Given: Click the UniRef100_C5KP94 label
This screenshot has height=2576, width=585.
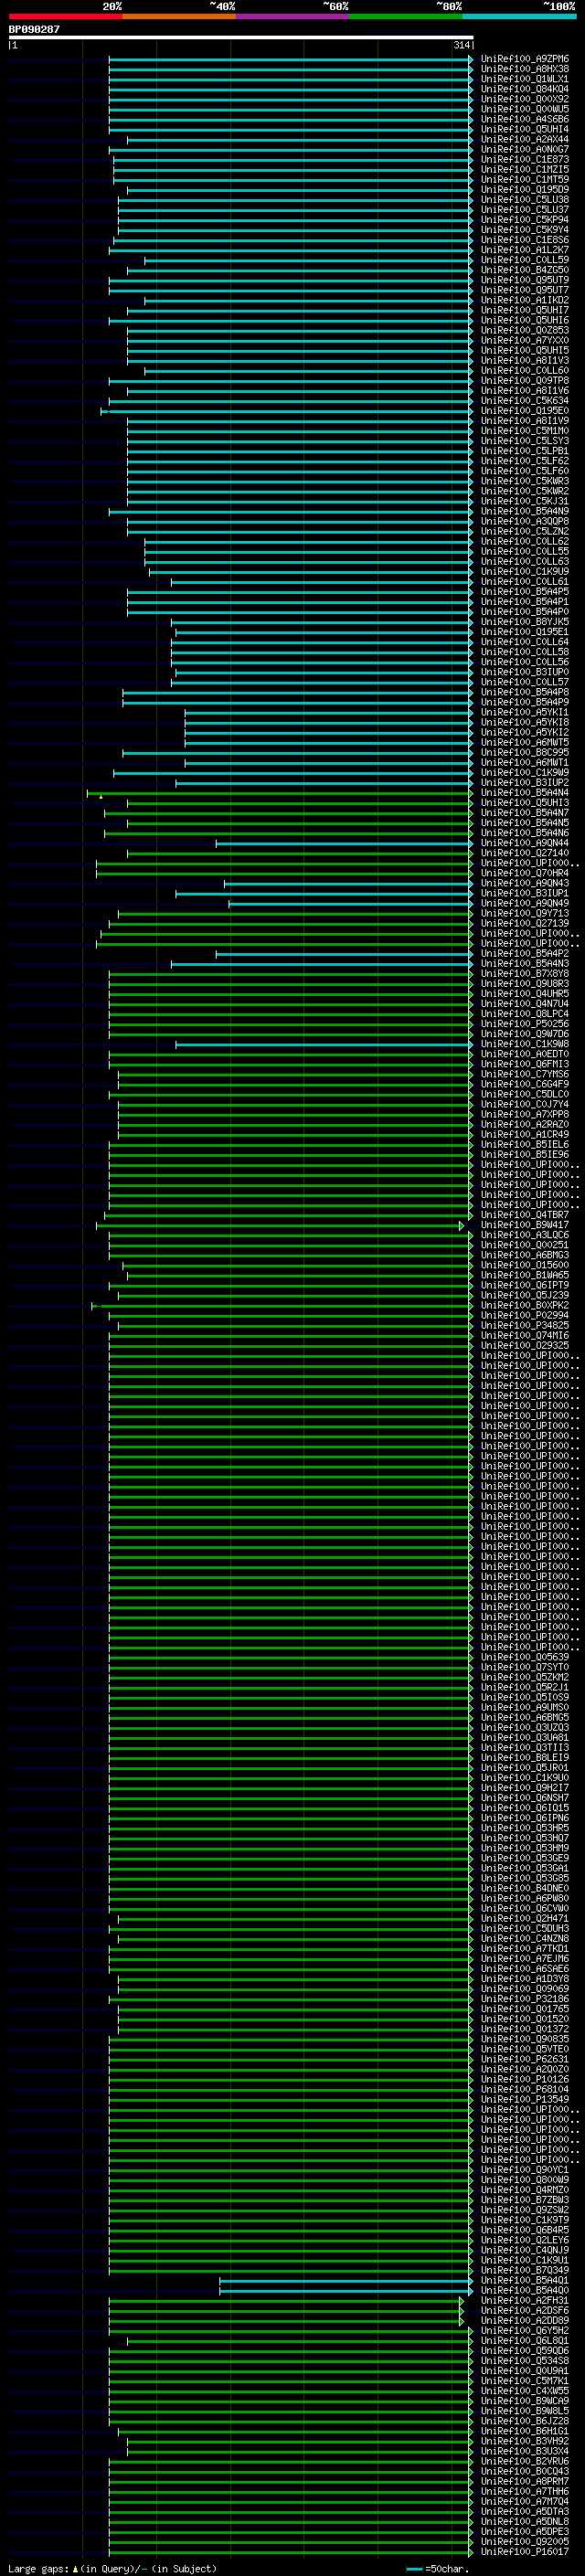Looking at the screenshot, I should pyautogui.click(x=525, y=220).
